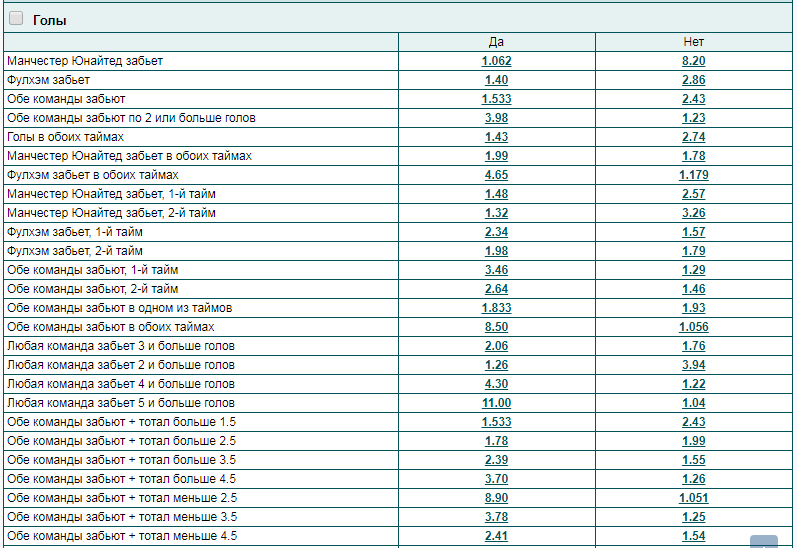Choose Нет 3.94 for Любая команда забьет 2 и больше голов
Image resolution: width=797 pixels, height=548 pixels.
pyautogui.click(x=693, y=365)
